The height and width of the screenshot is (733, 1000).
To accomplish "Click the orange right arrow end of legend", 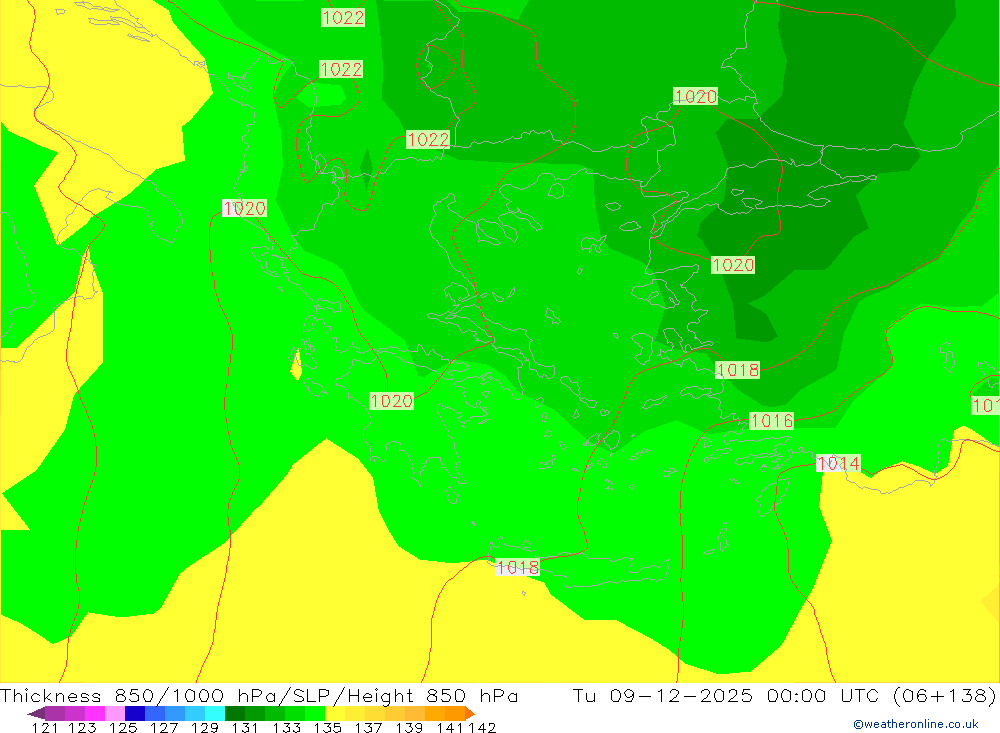I will [x=470, y=713].
